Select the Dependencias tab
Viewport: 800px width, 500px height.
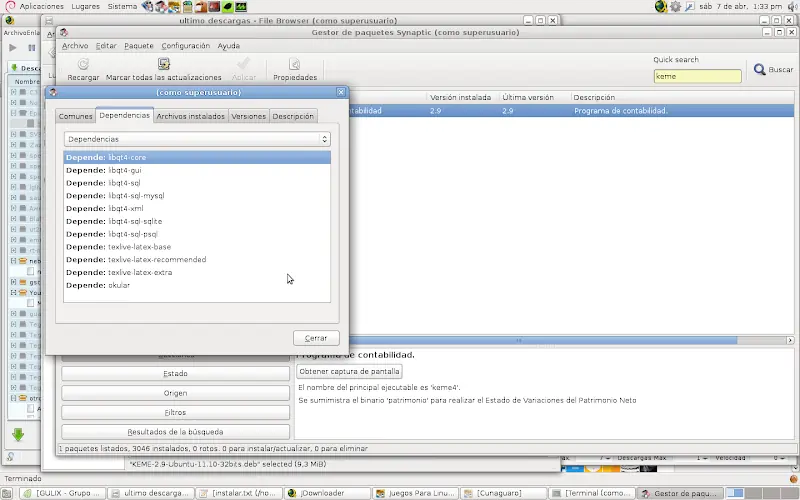click(124, 115)
